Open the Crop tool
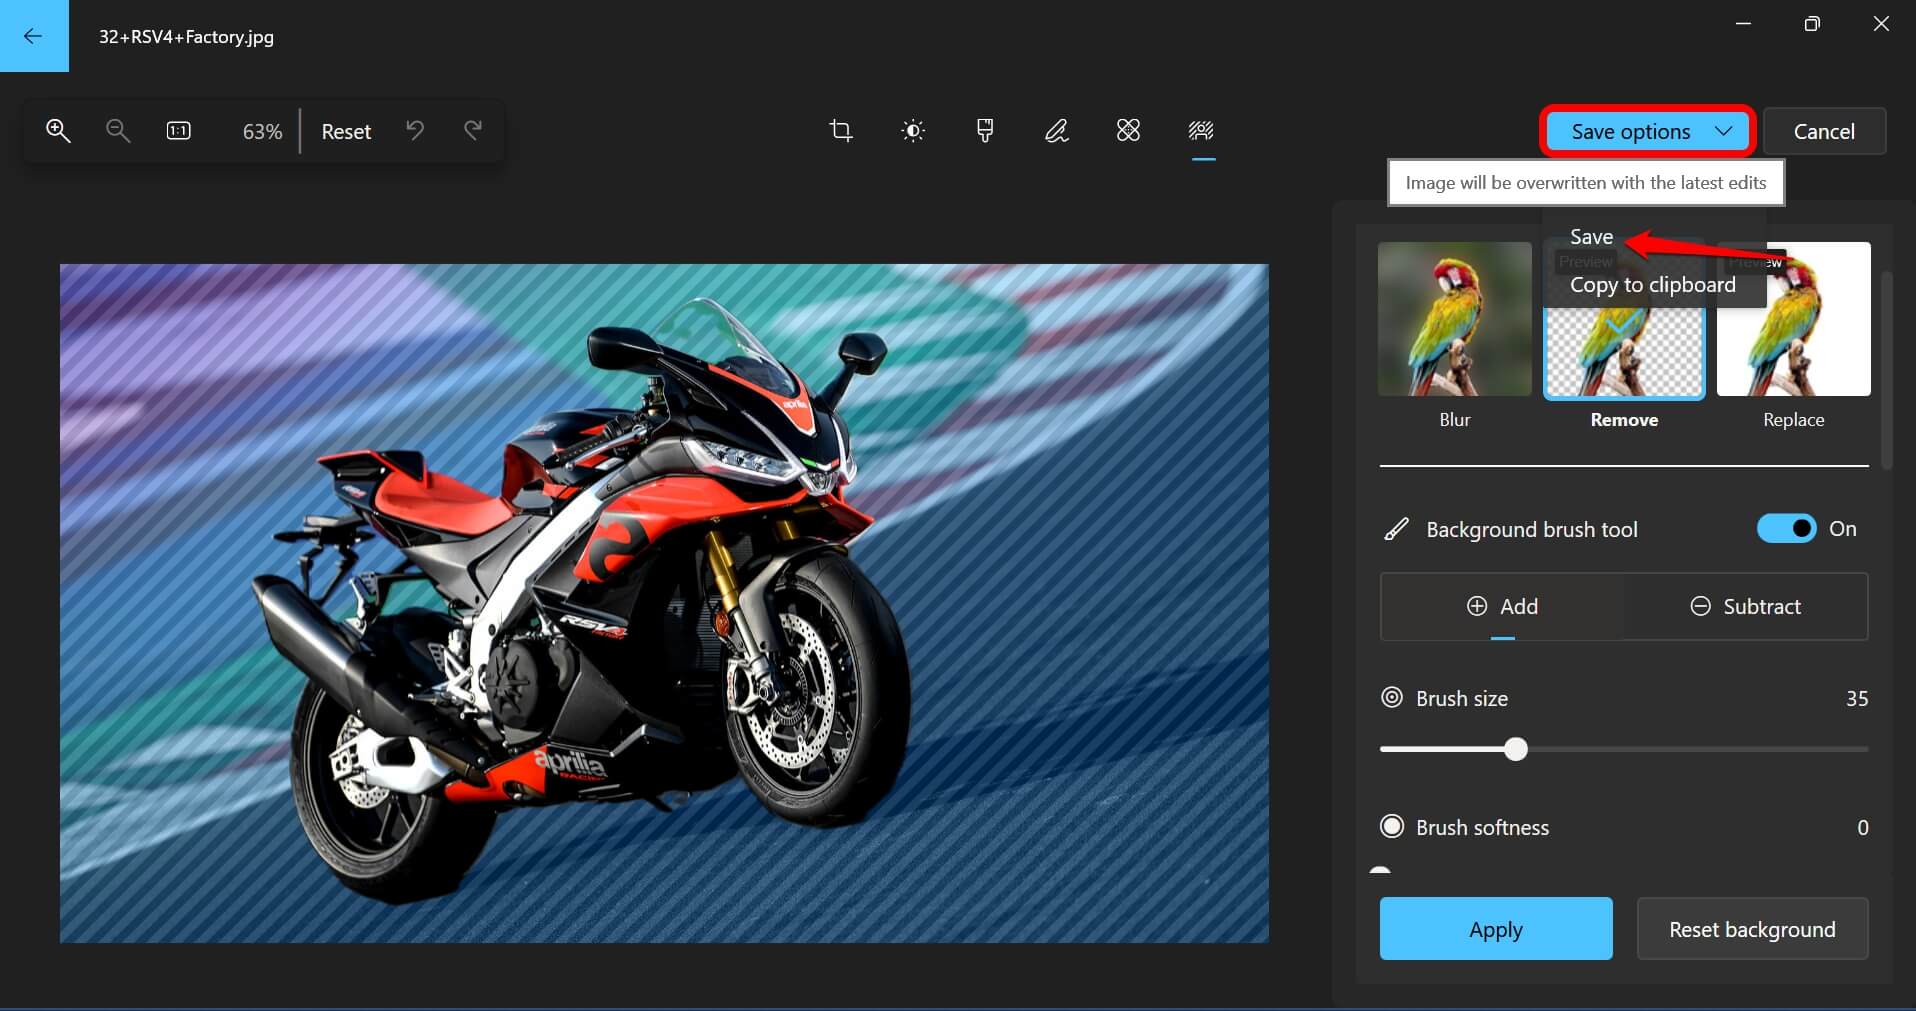1916x1011 pixels. [x=841, y=131]
